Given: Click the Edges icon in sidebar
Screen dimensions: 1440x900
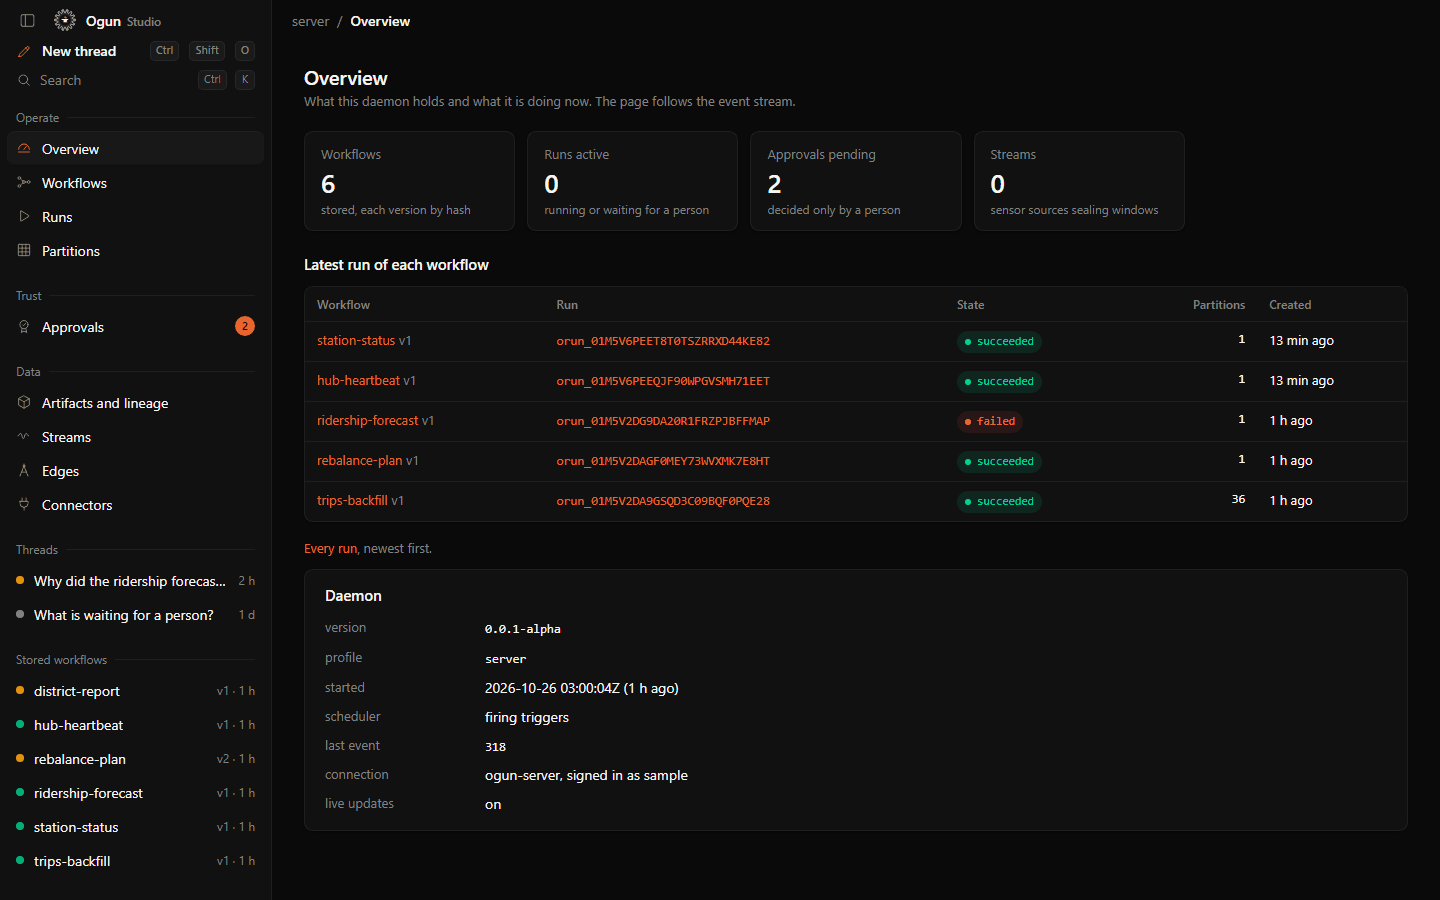Looking at the screenshot, I should [x=24, y=471].
